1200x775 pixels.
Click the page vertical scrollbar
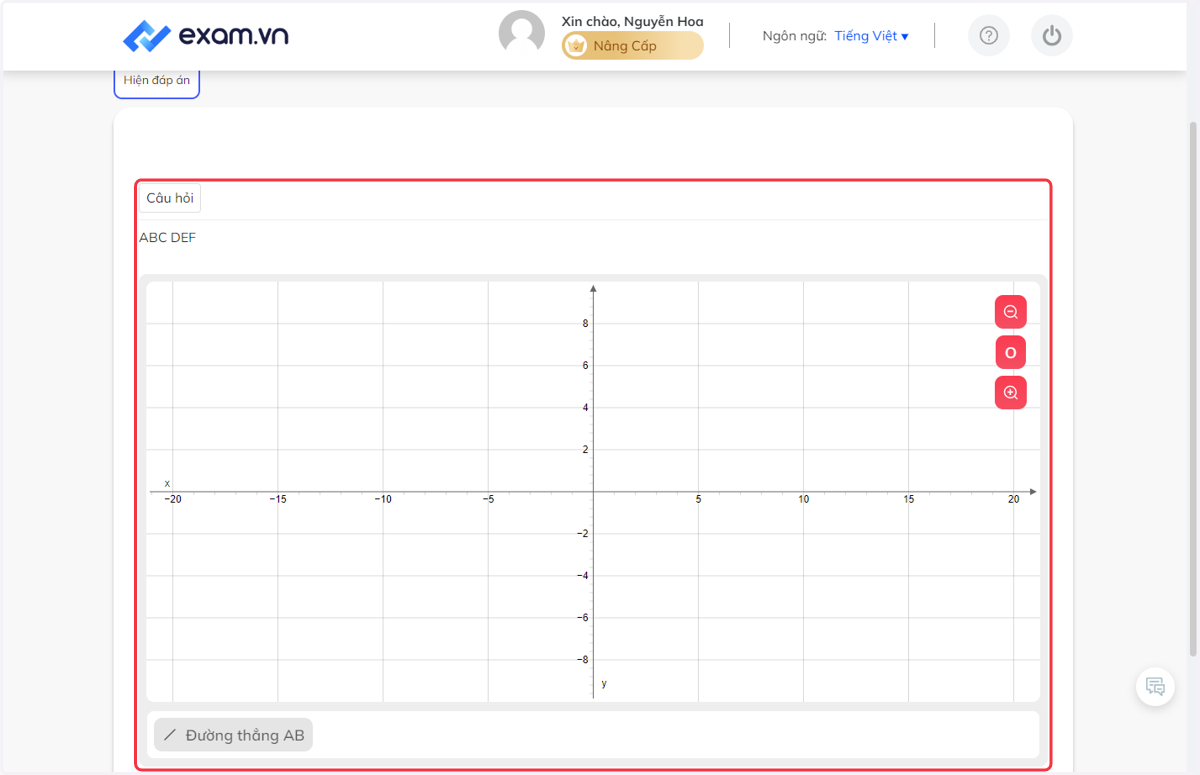coord(1194,390)
